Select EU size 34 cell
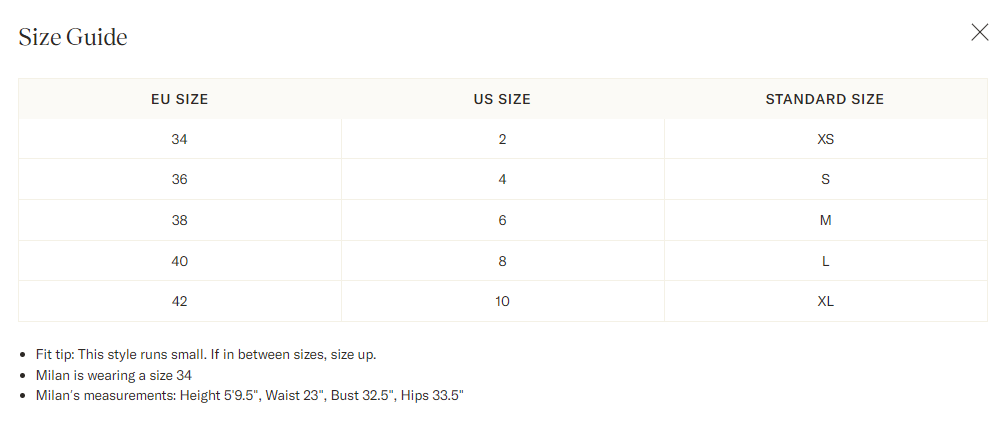 point(180,139)
